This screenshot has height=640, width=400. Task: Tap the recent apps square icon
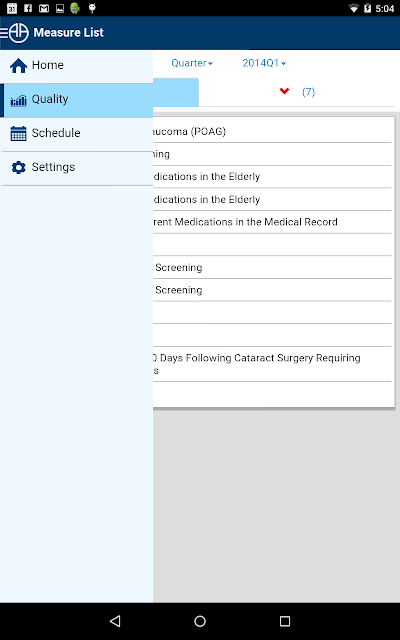pos(285,621)
